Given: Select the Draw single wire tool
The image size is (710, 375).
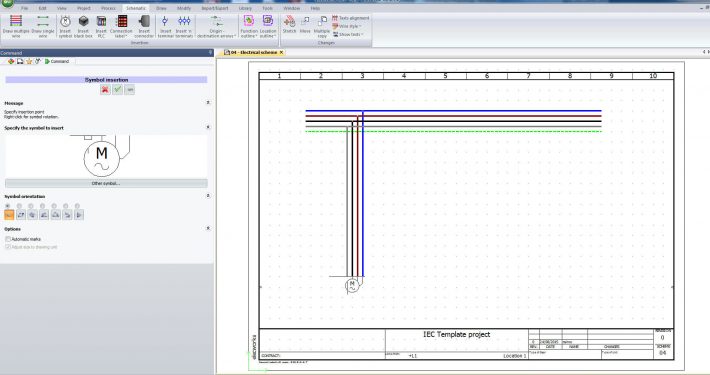Looking at the screenshot, I should tap(43, 26).
